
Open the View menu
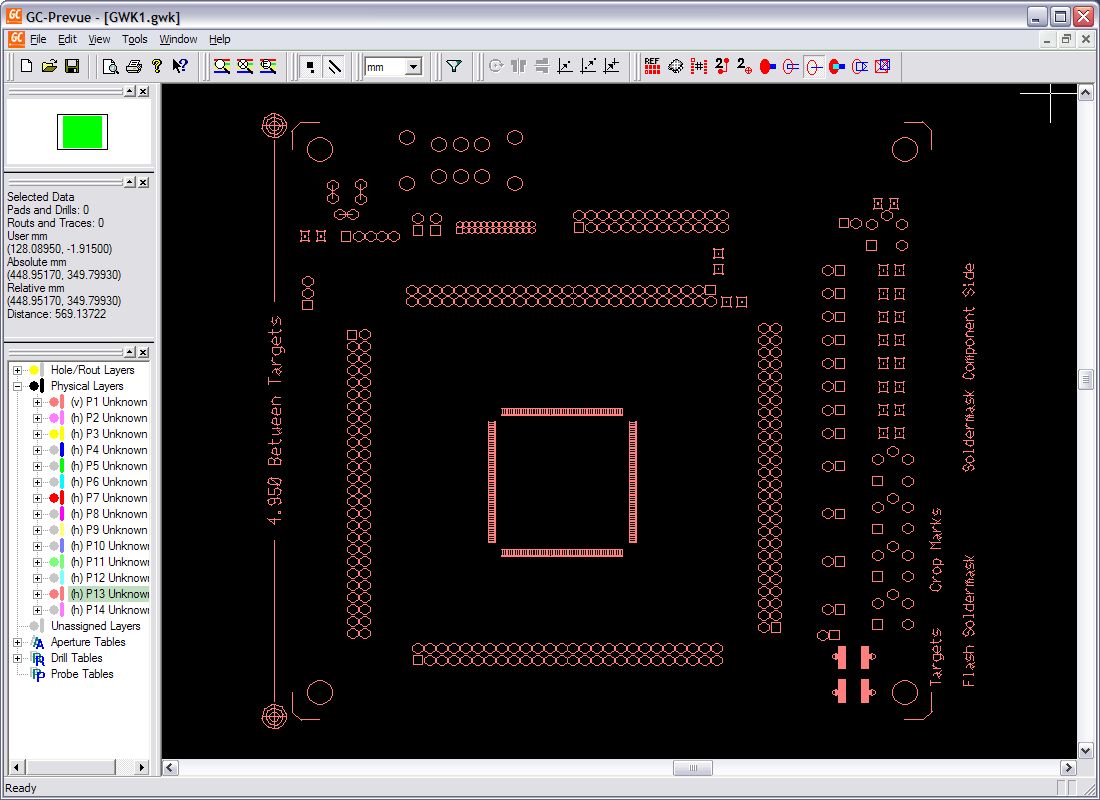point(99,39)
